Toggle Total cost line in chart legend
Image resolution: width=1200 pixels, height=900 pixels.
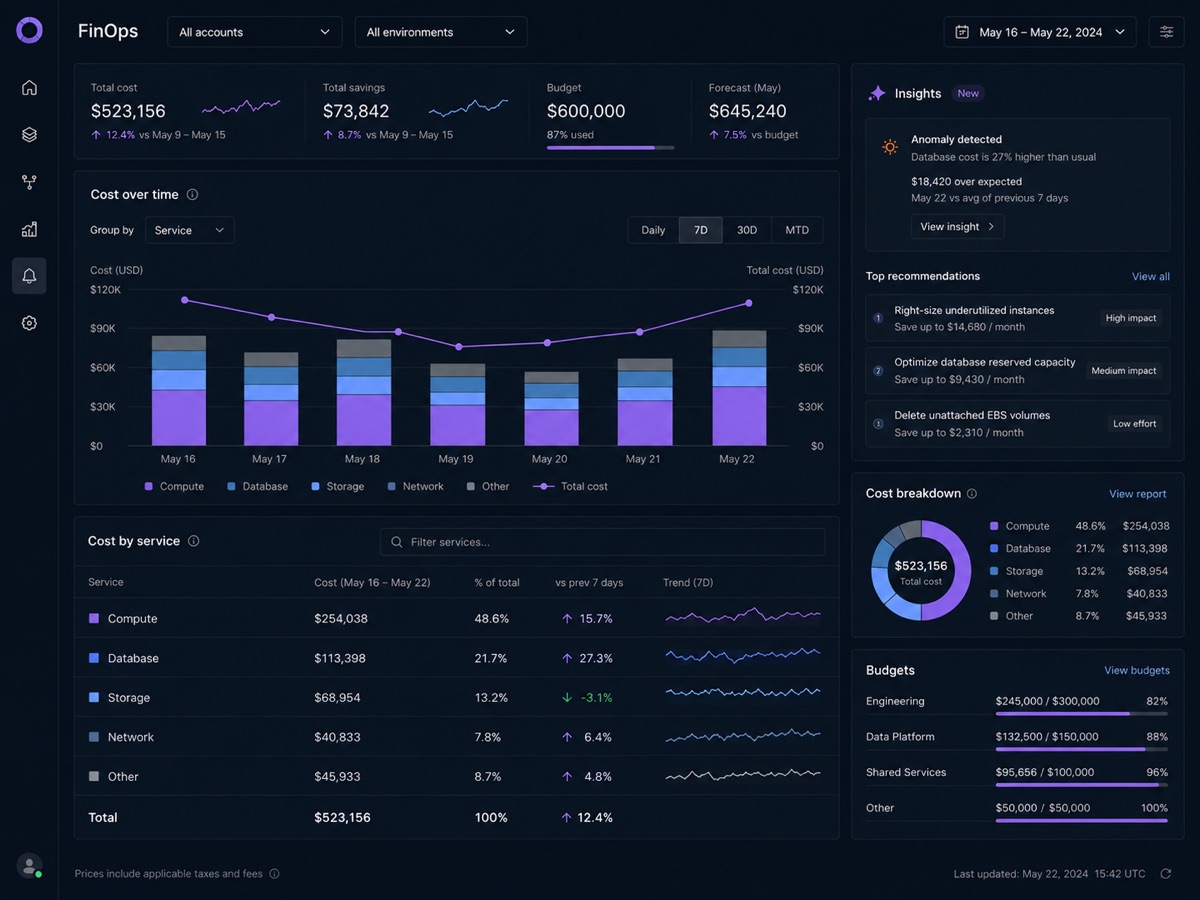pyautogui.click(x=570, y=486)
